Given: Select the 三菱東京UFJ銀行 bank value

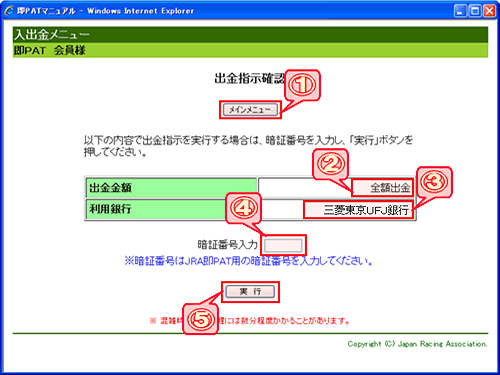Looking at the screenshot, I should tap(366, 210).
